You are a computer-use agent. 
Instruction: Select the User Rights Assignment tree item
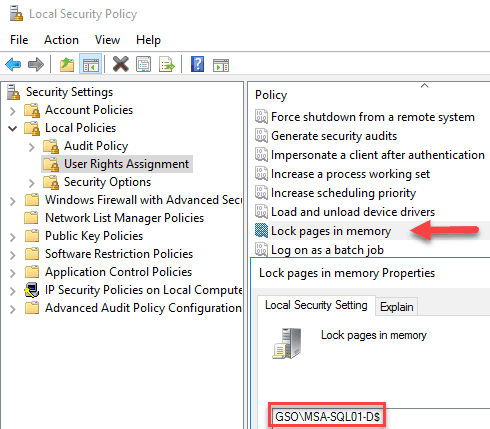point(126,164)
